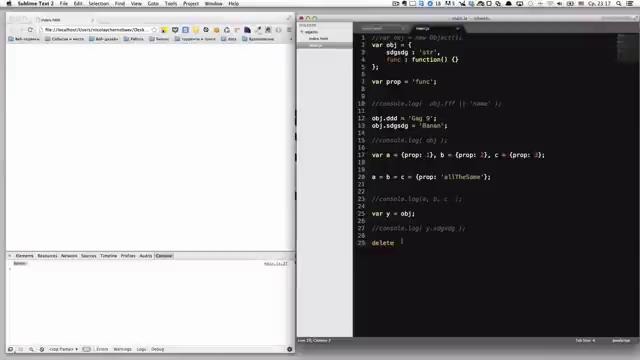Open the Tools menu
Viewport: 640px width, 360px height.
[171, 4]
